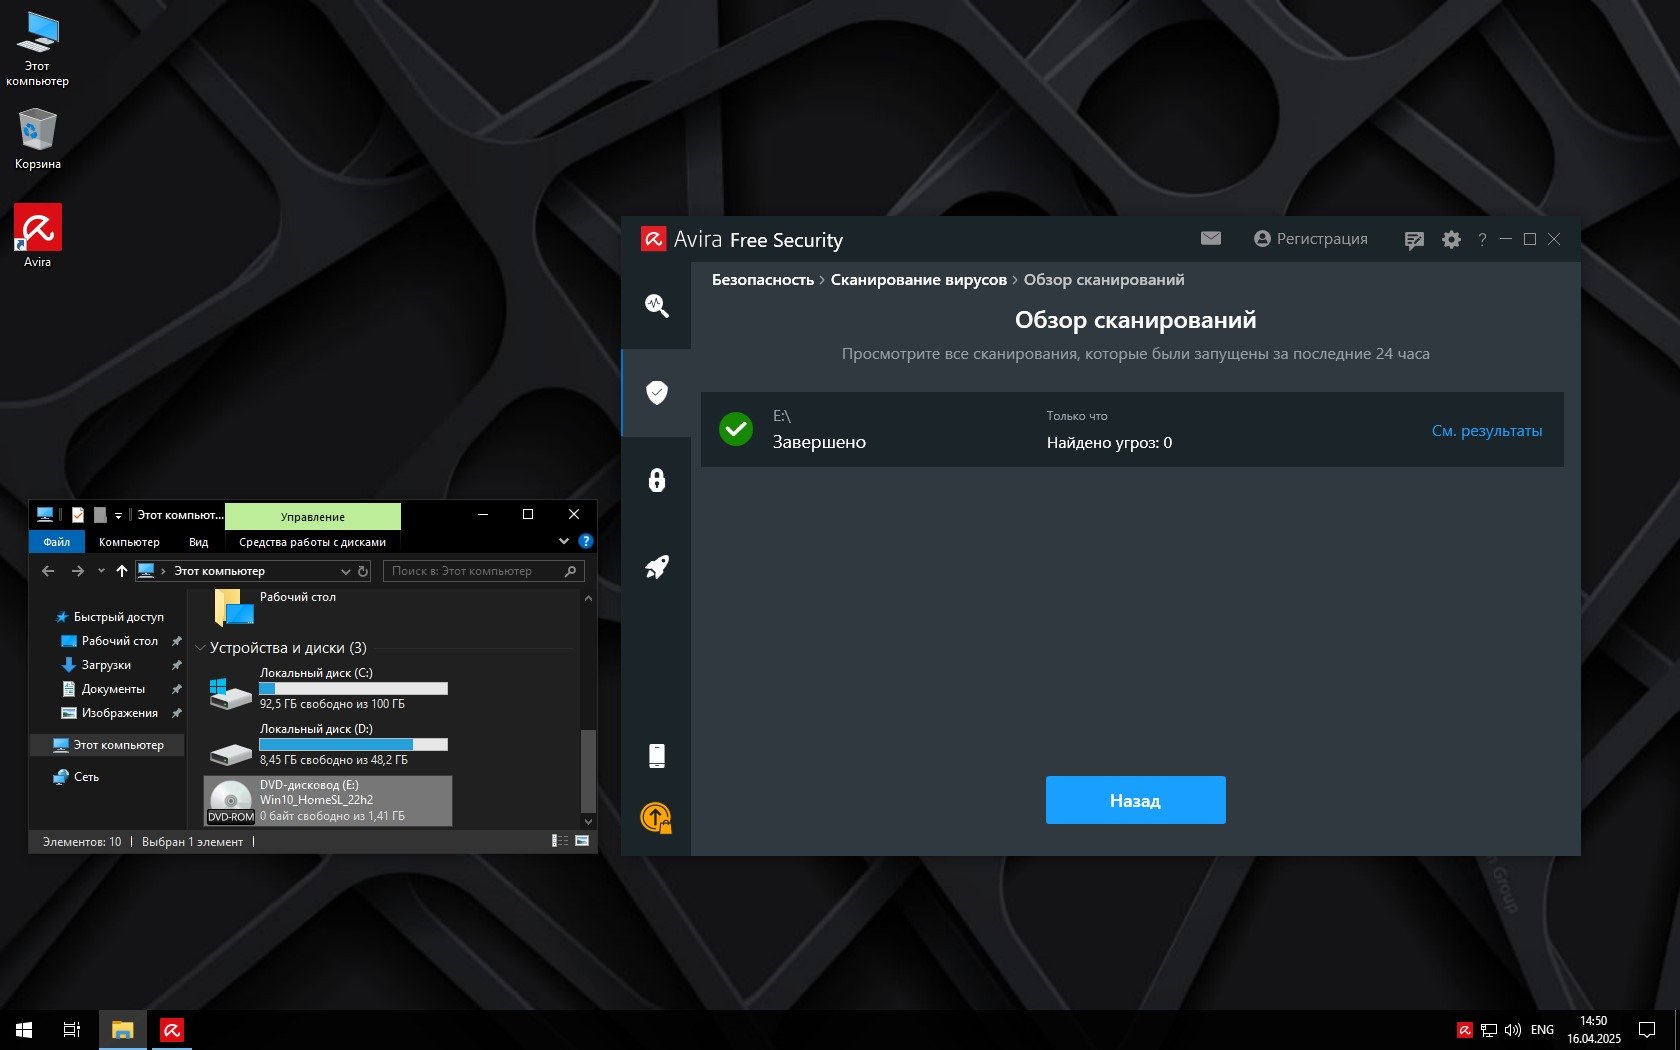
Task: Open the Performance rocket section in Avira sidebar
Action: click(656, 567)
